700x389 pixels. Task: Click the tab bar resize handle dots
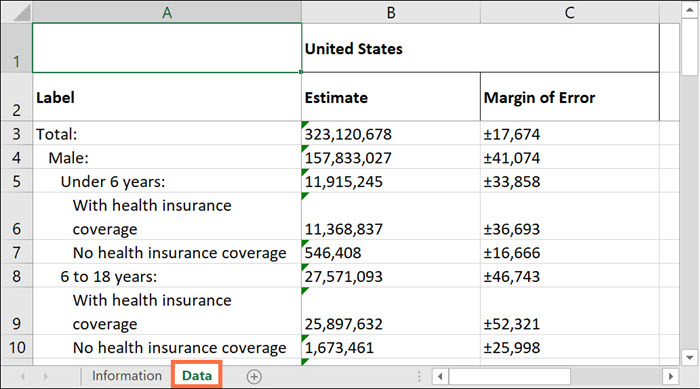coord(419,376)
